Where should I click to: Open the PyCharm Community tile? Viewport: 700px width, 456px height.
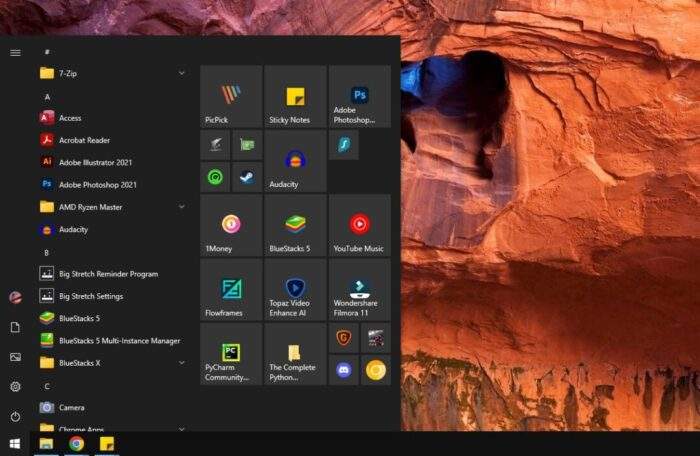click(x=231, y=354)
